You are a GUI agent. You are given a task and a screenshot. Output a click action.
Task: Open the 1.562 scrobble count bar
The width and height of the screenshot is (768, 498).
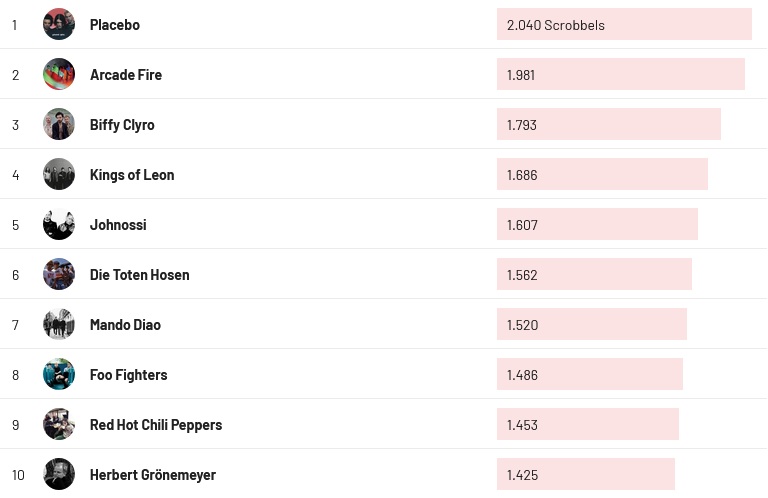point(594,275)
